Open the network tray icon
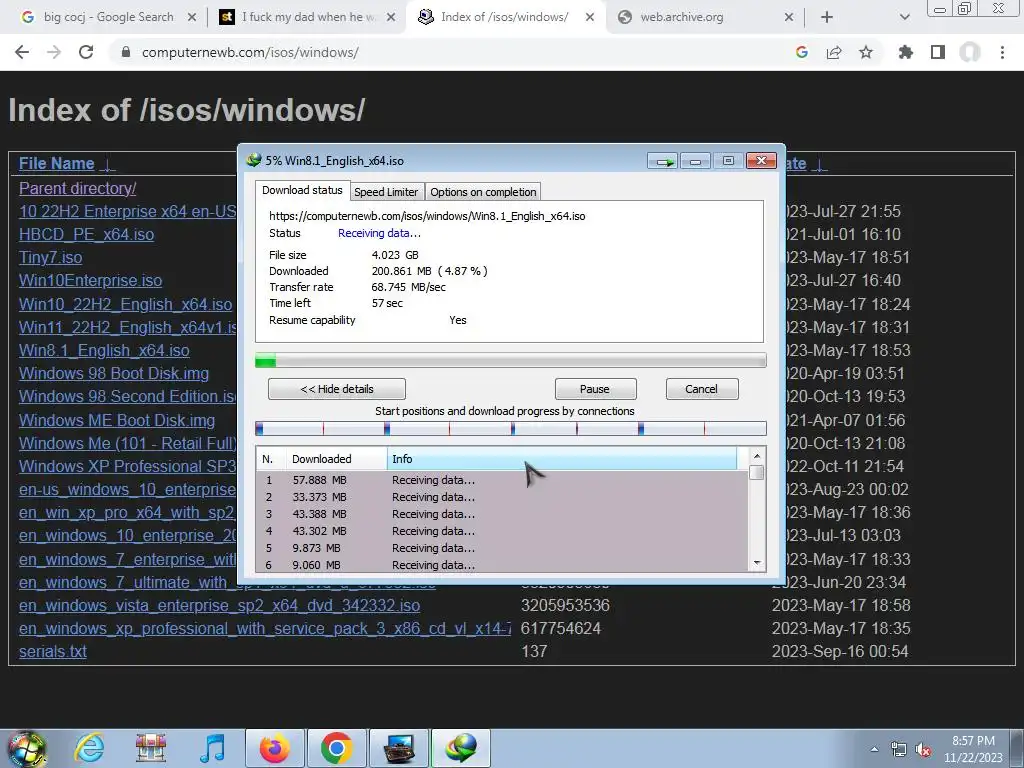This screenshot has width=1024, height=768. pos(899,750)
